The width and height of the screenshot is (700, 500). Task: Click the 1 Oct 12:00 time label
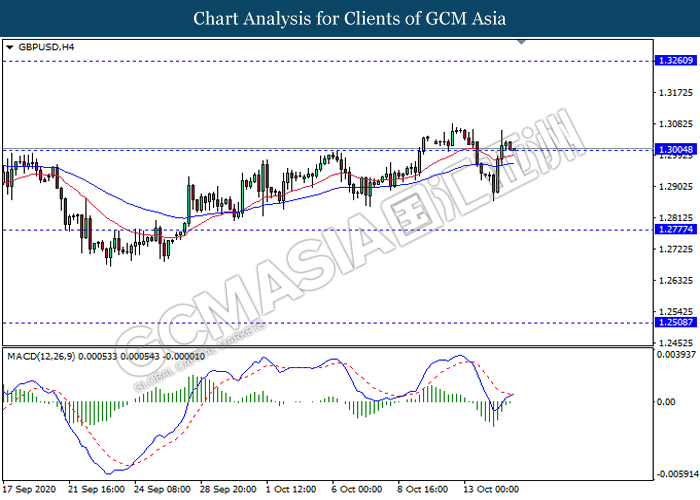291,489
